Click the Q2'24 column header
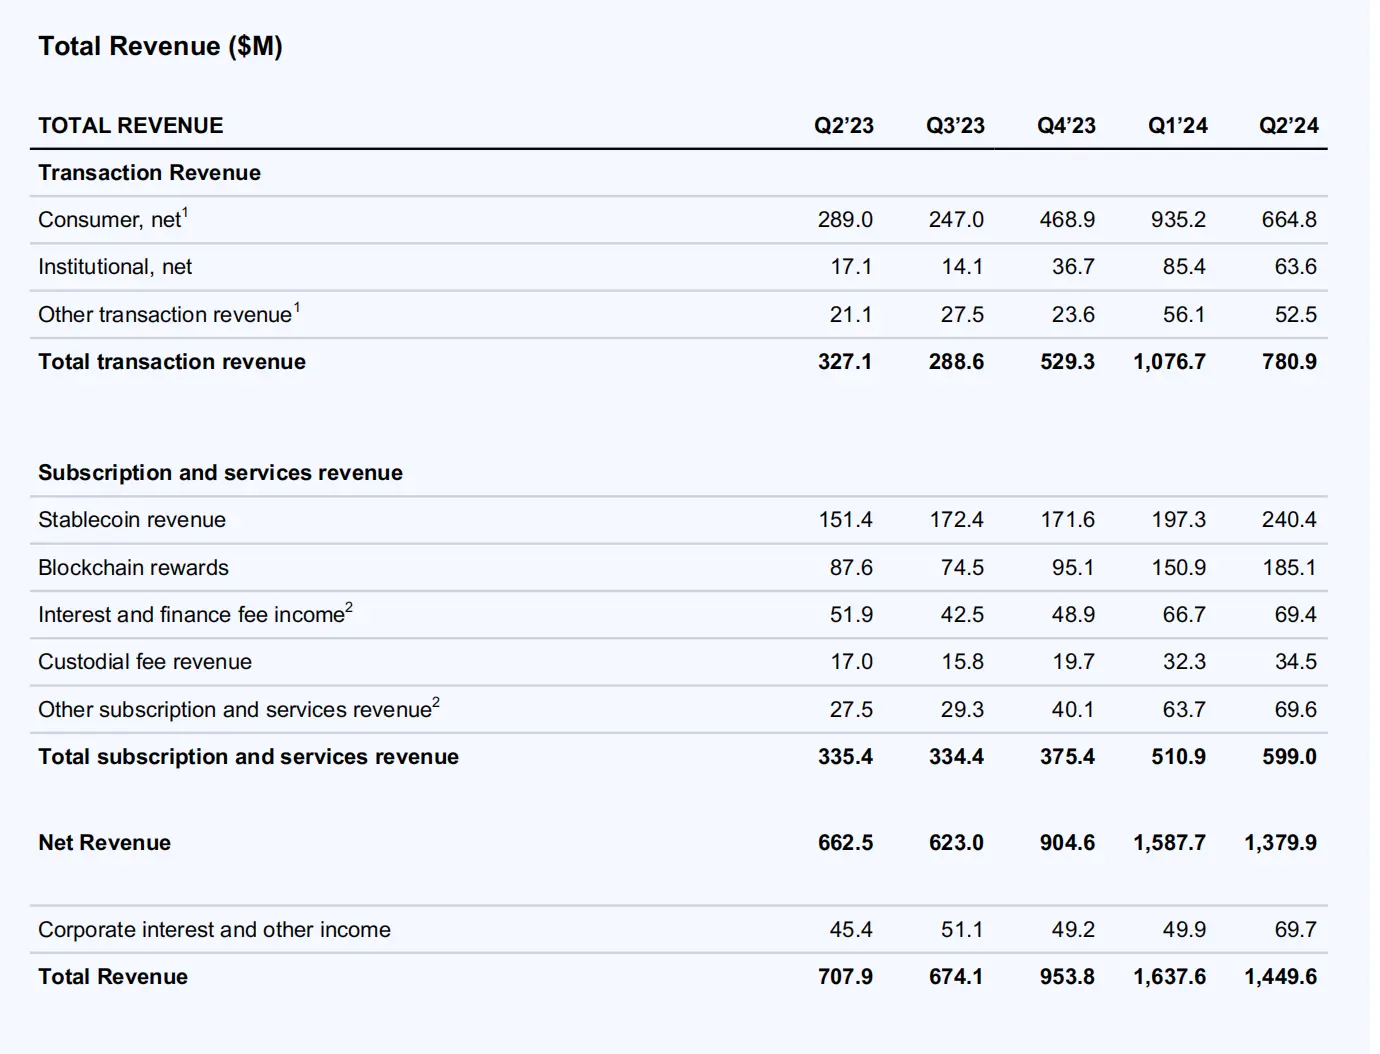This screenshot has width=1380, height=1054. 1289,125
